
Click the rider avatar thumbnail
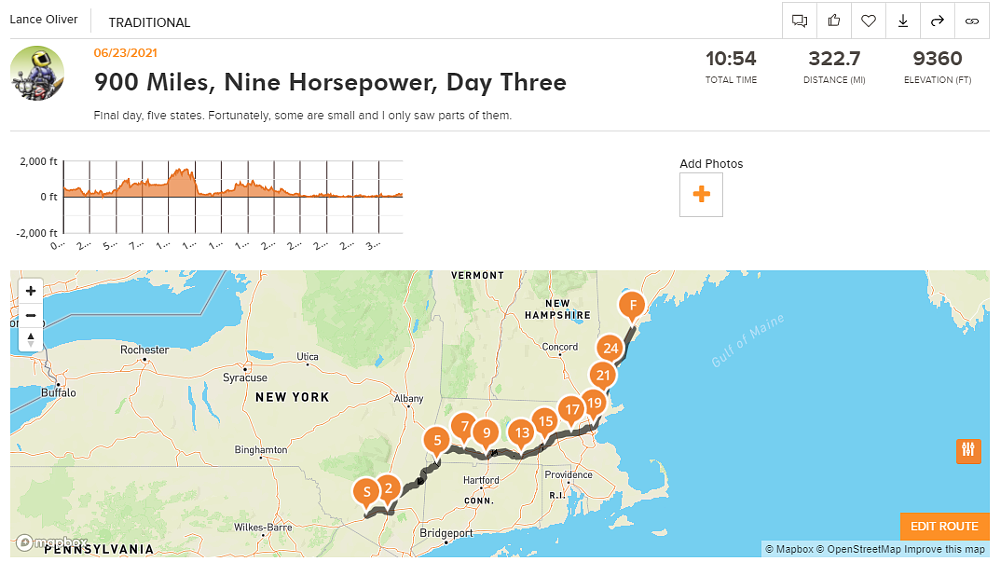pos(37,73)
